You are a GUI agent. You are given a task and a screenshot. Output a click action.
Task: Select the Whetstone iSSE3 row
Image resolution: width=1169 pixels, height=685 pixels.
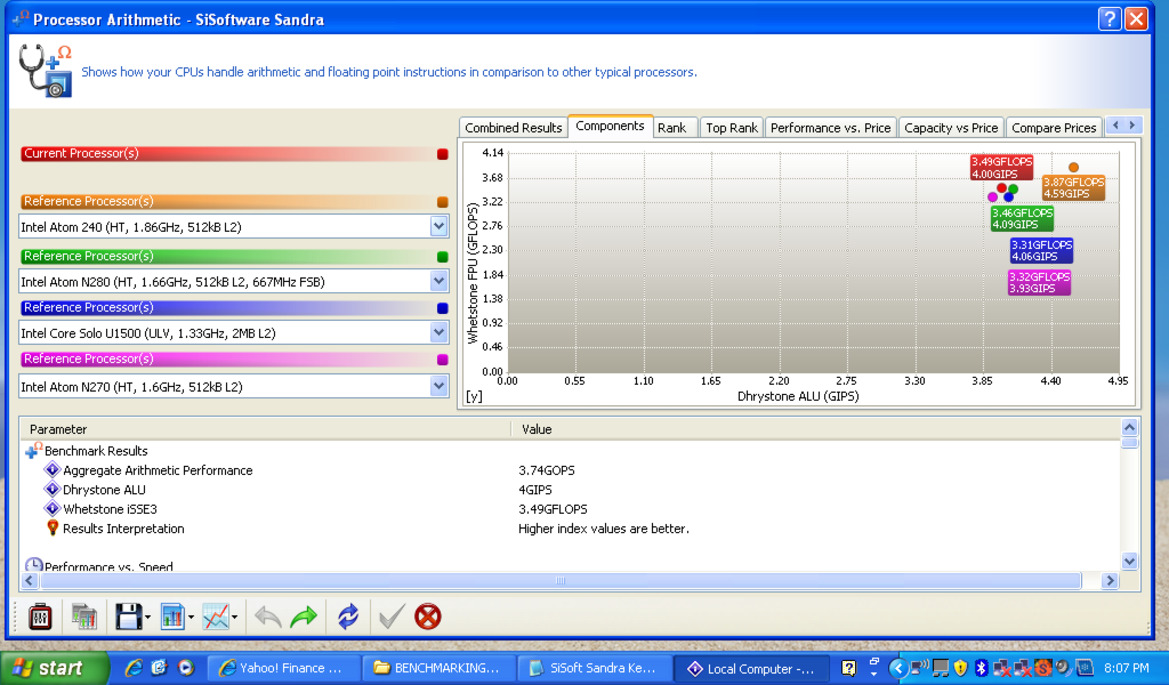(110, 509)
